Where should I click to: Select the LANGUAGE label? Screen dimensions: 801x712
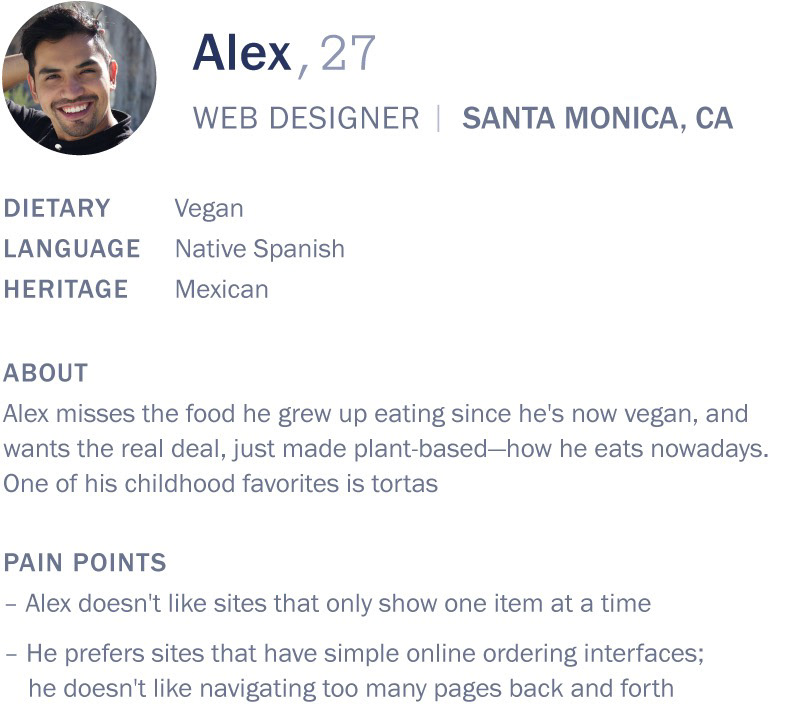pyautogui.click(x=72, y=249)
